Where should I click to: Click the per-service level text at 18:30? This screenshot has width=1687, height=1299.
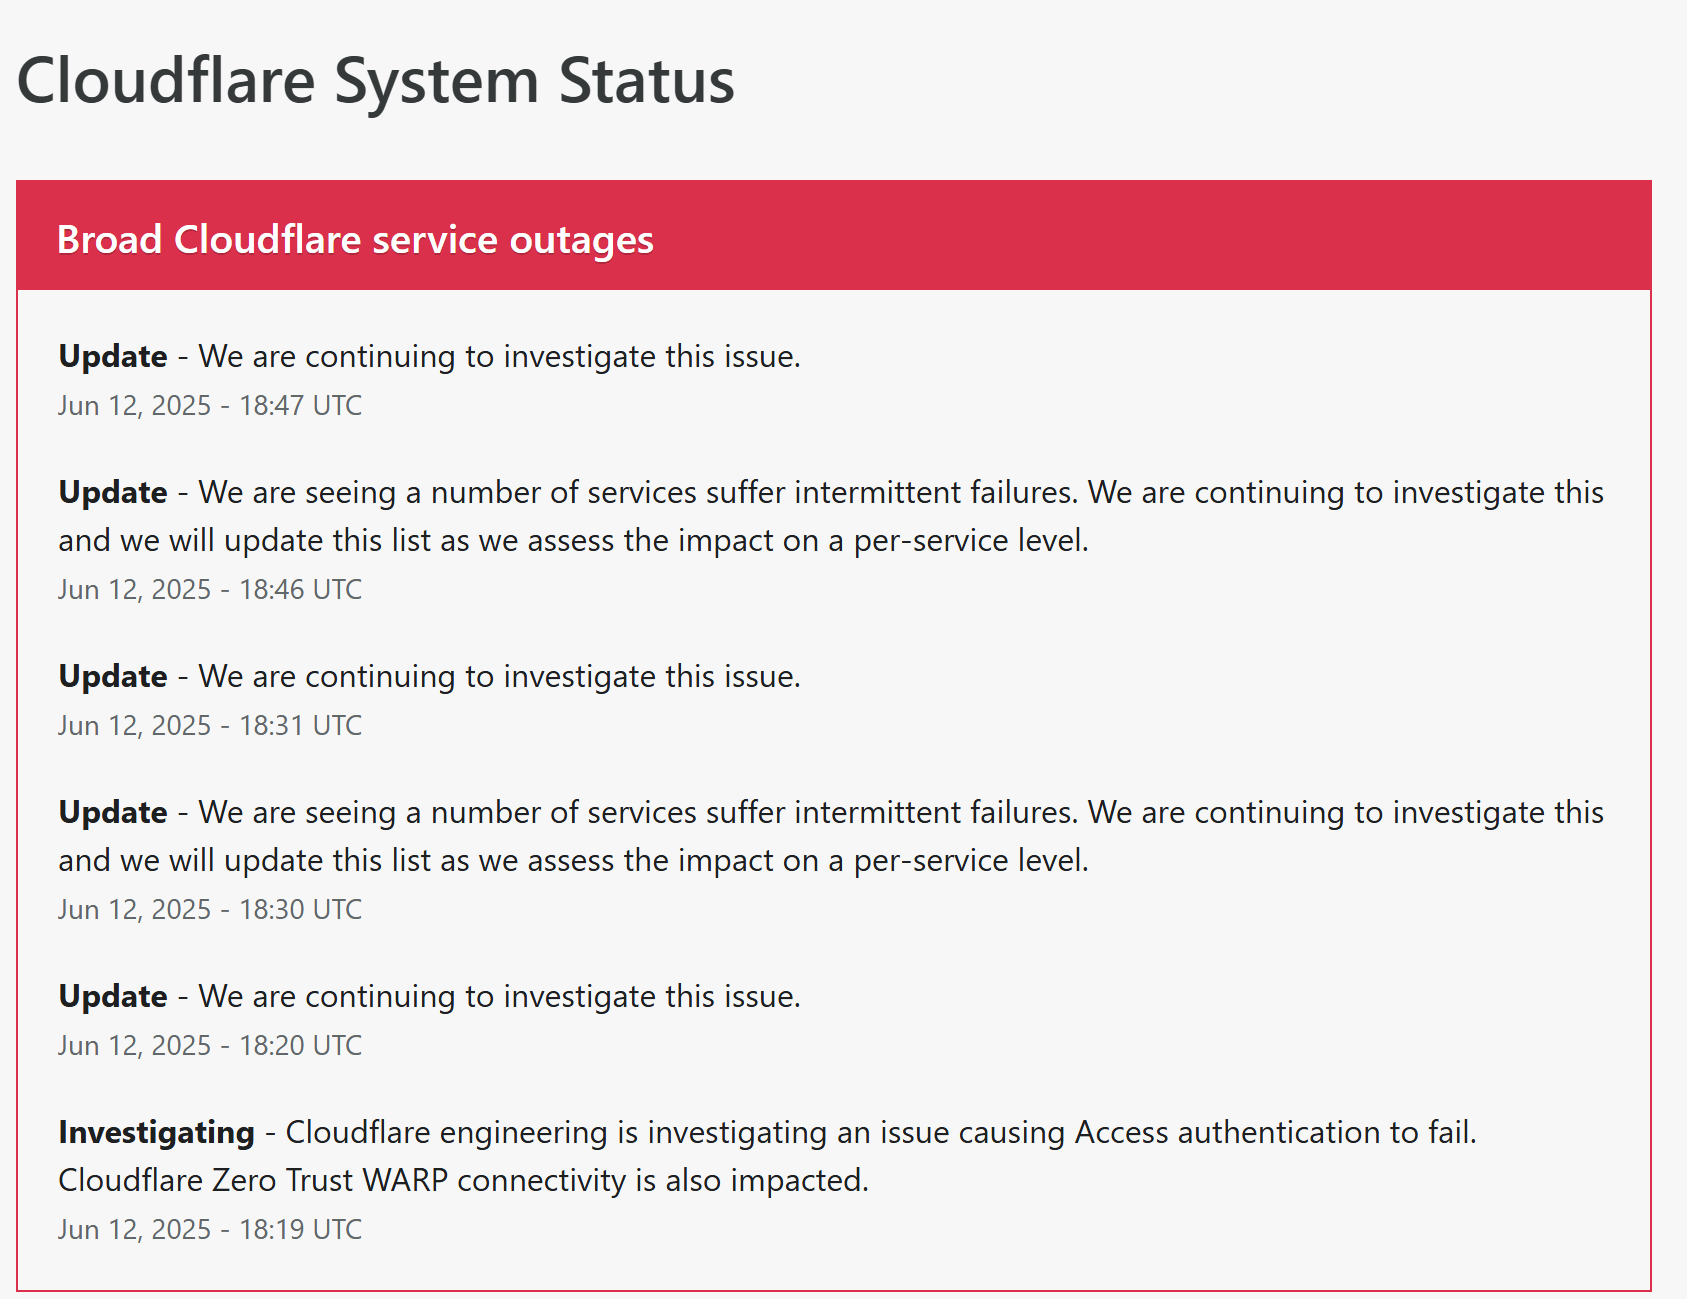(971, 861)
